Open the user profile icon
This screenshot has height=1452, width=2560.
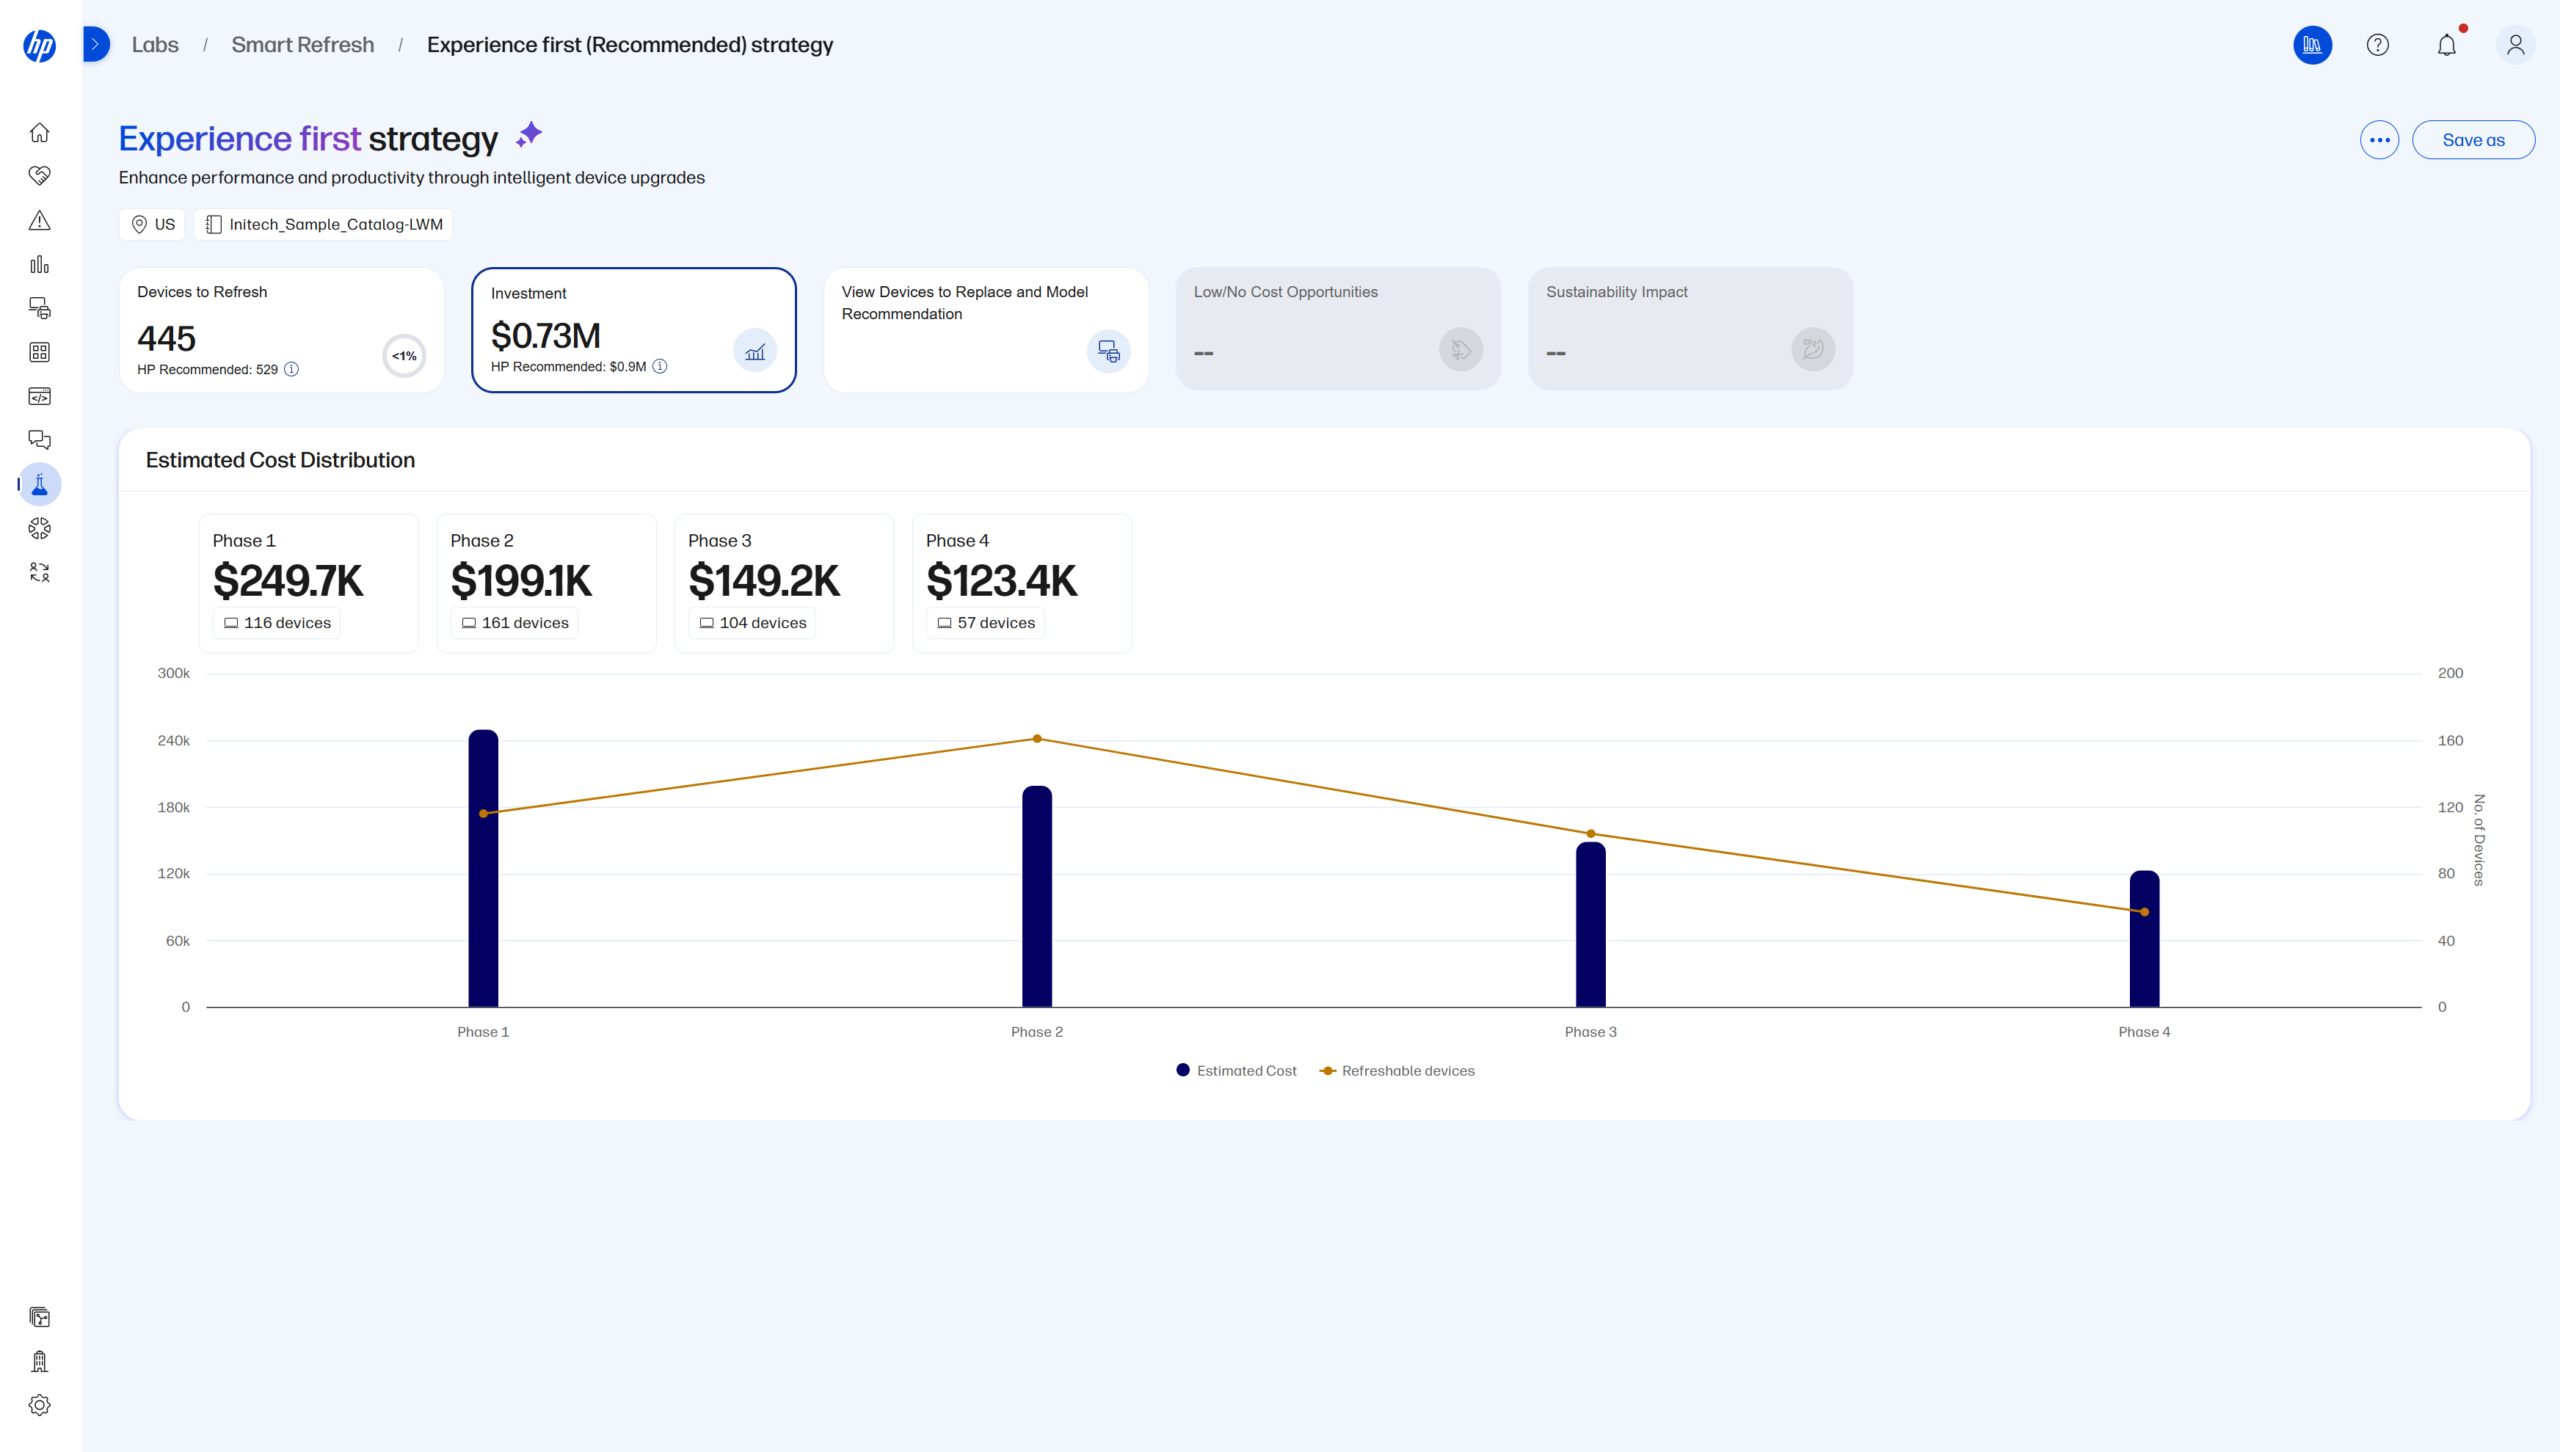click(2515, 45)
